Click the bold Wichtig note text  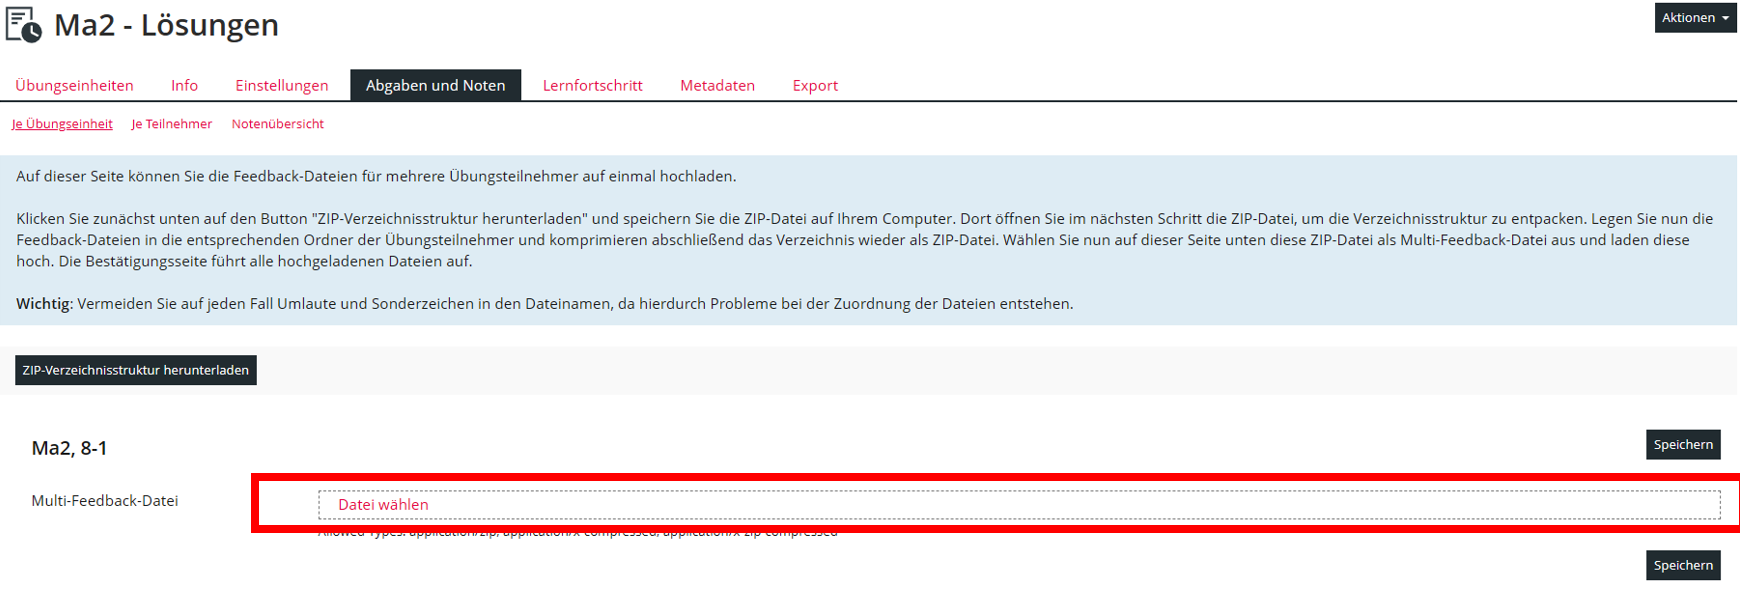(43, 304)
